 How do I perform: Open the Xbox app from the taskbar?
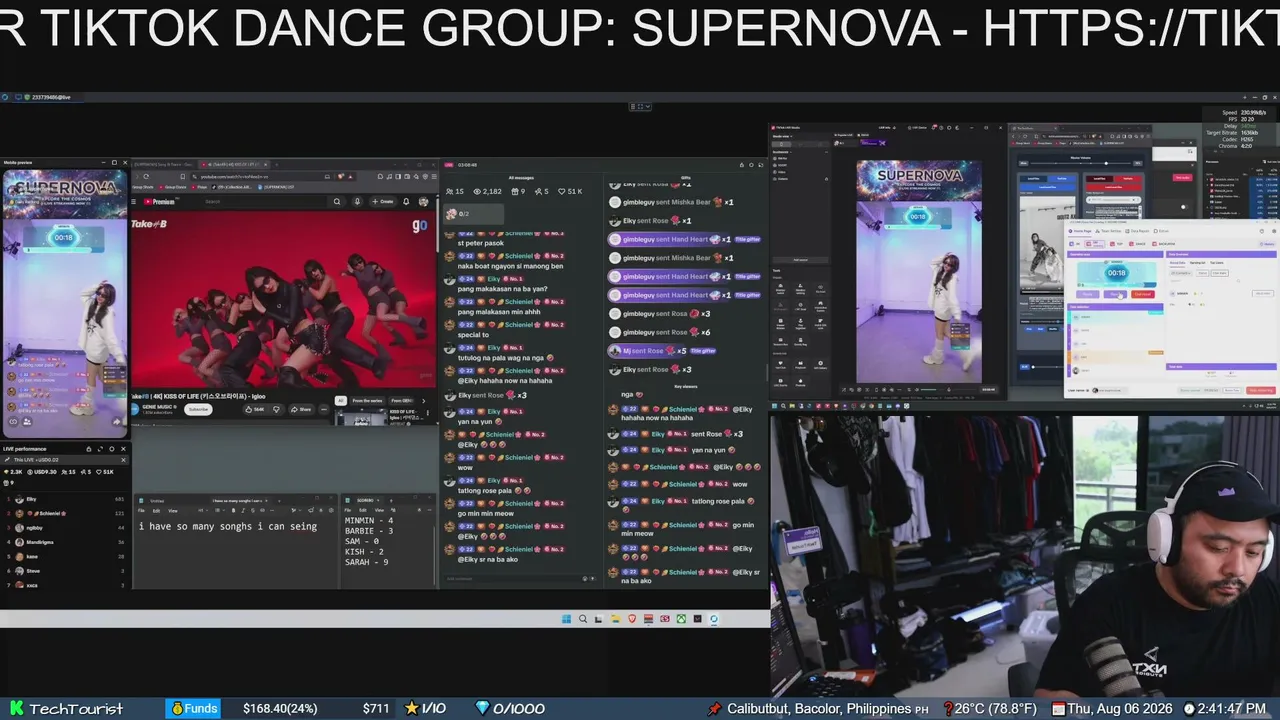[x=681, y=619]
